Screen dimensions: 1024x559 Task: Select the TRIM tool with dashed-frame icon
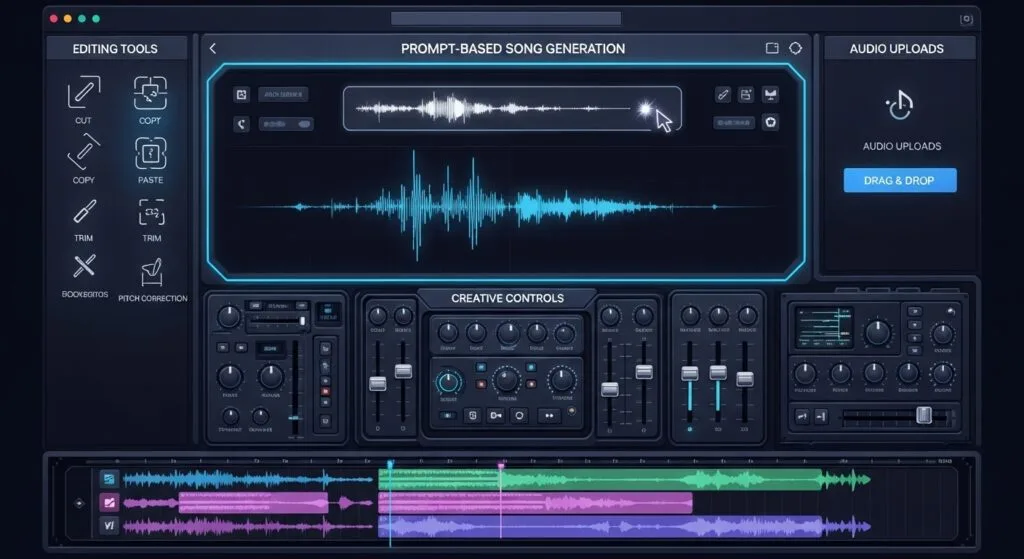click(x=152, y=213)
